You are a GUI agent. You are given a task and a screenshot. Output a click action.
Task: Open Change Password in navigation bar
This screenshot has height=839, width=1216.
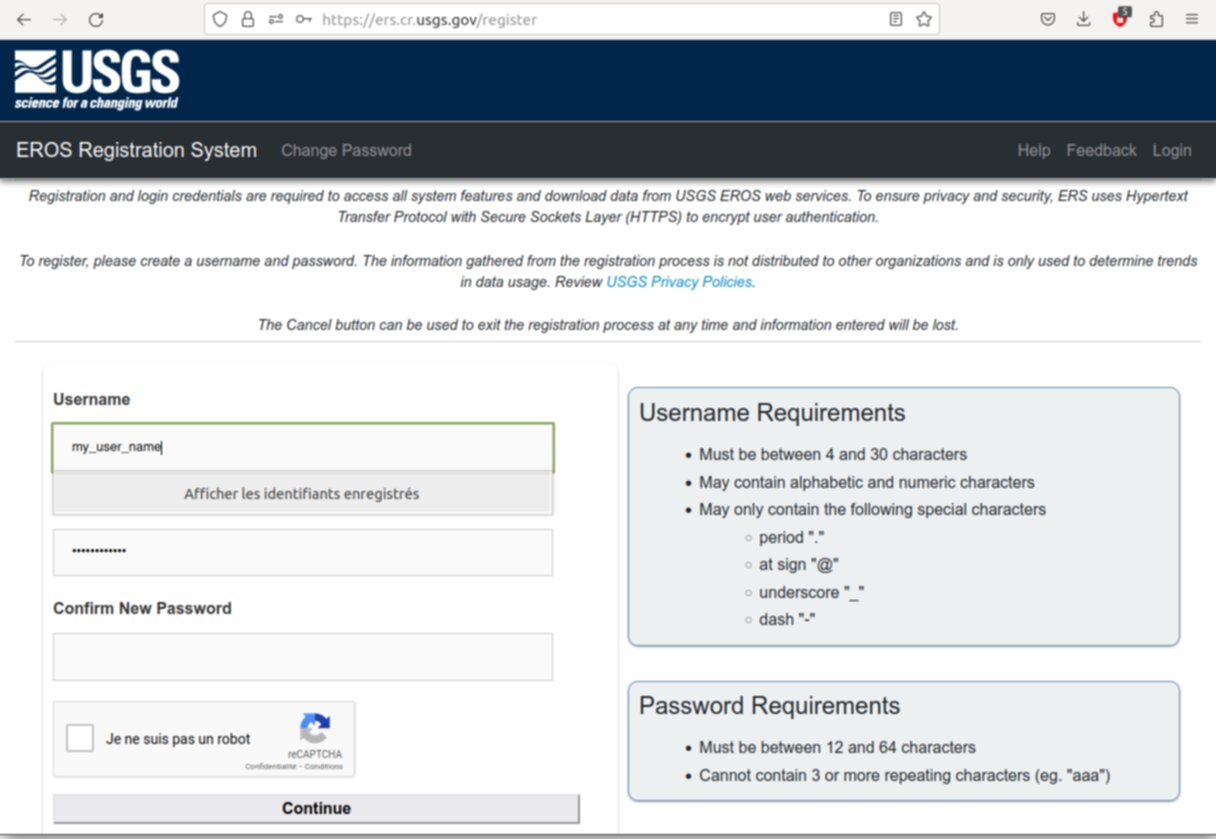346,150
